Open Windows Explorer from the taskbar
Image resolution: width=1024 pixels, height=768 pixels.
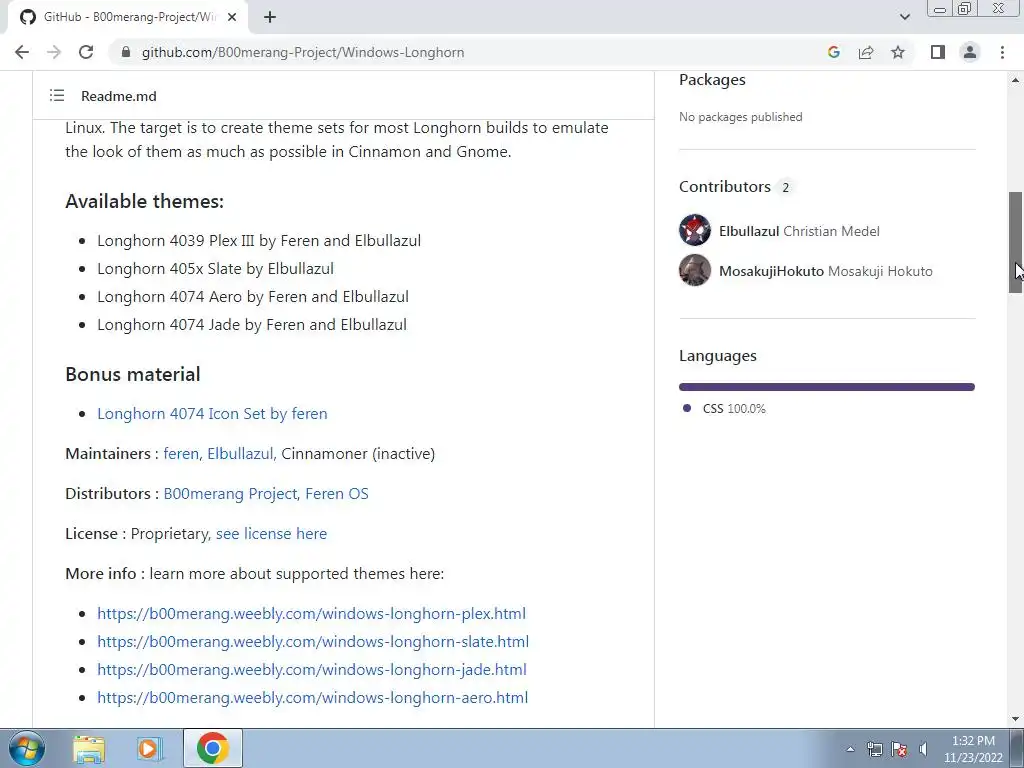(89, 749)
